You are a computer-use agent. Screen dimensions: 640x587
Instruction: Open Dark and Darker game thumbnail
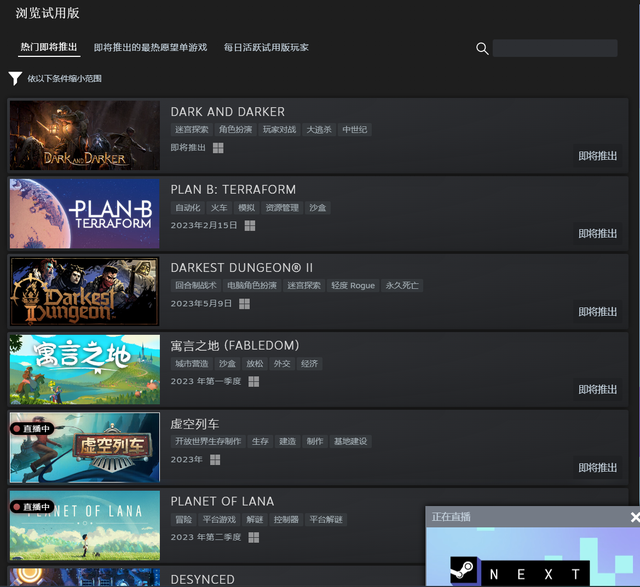pyautogui.click(x=85, y=135)
